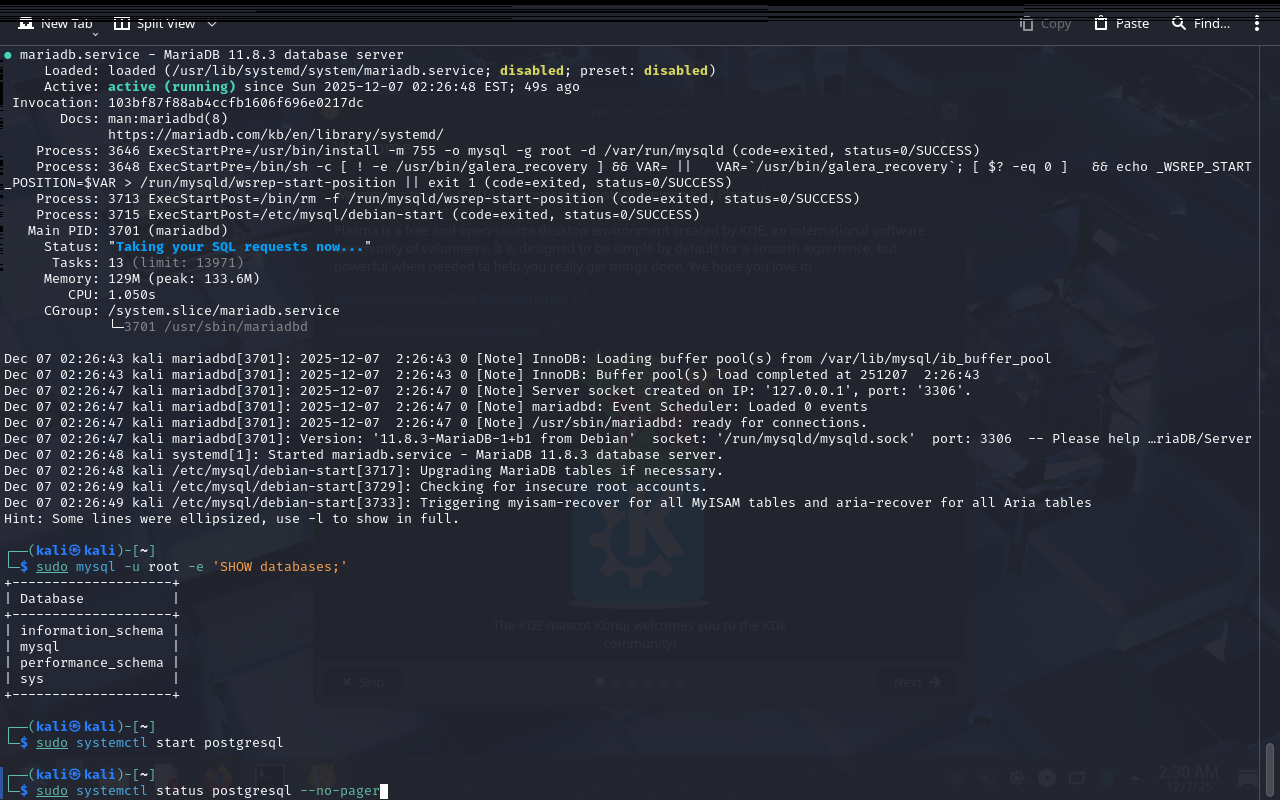The width and height of the screenshot is (1280, 800).
Task: Click the scrollbar track above the handle
Action: pyautogui.click(x=1270, y=400)
